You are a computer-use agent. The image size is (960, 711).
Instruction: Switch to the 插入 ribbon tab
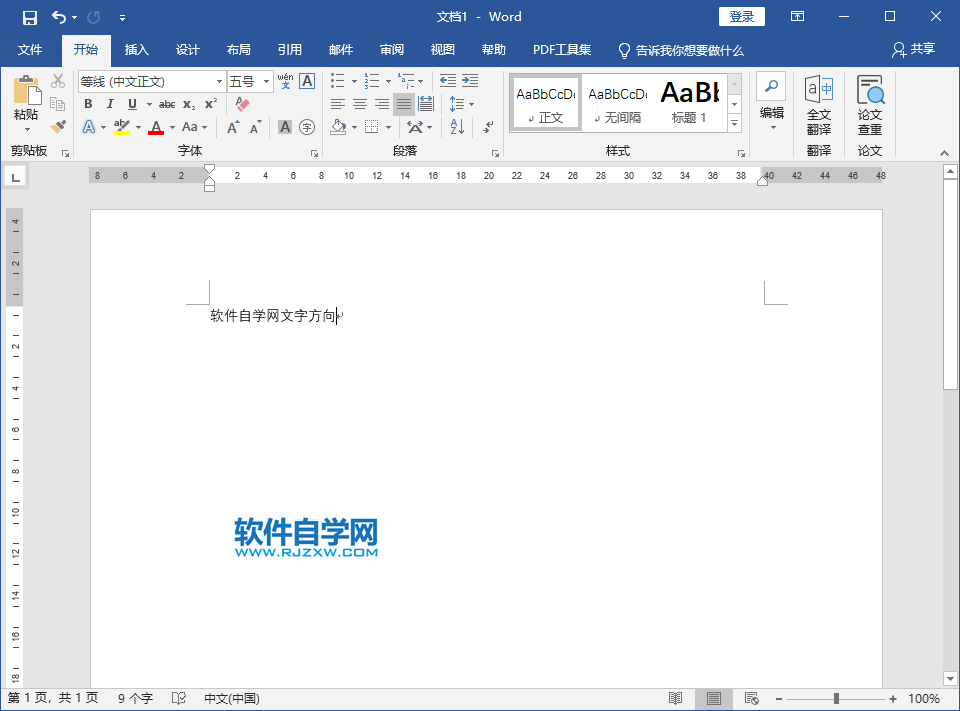click(x=136, y=50)
